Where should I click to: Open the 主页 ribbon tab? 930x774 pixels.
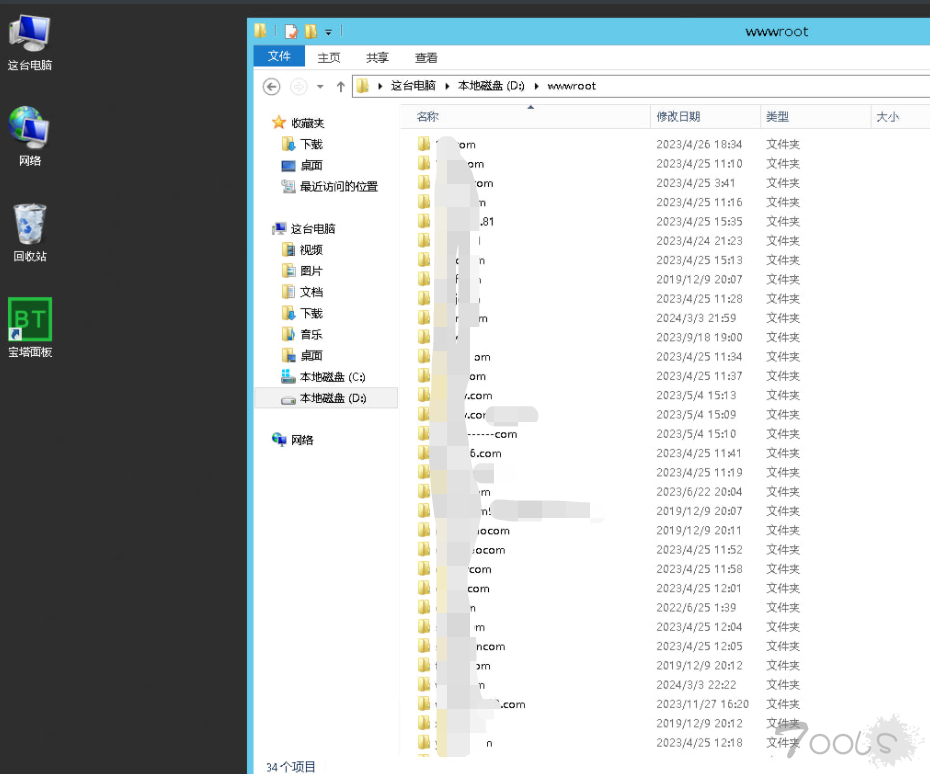(329, 58)
